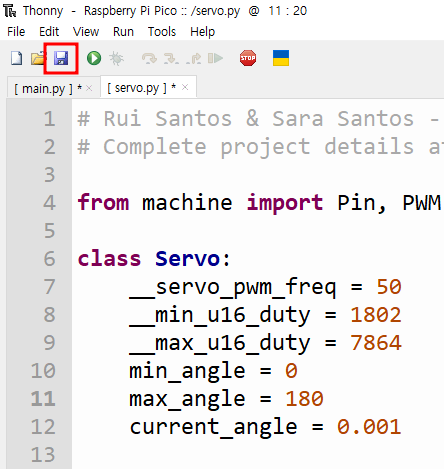Viewport: 444px width, 469px height.
Task: Open the Tools menu
Action: click(162, 32)
